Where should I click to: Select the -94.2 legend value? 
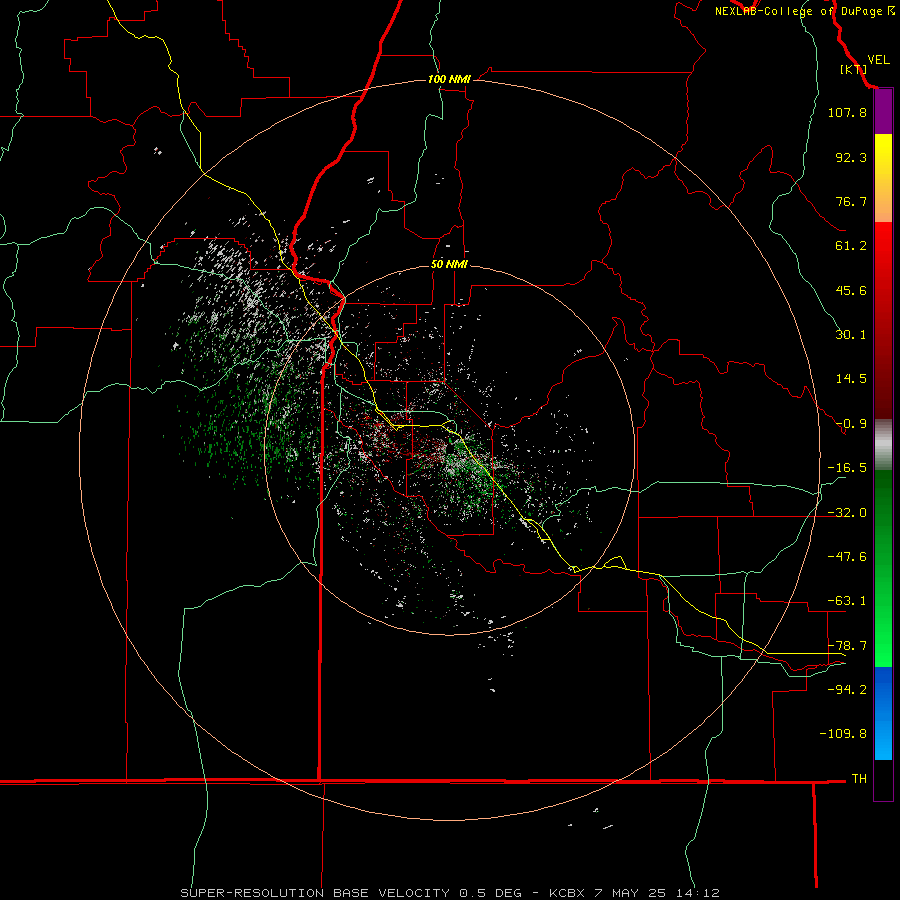[847, 690]
